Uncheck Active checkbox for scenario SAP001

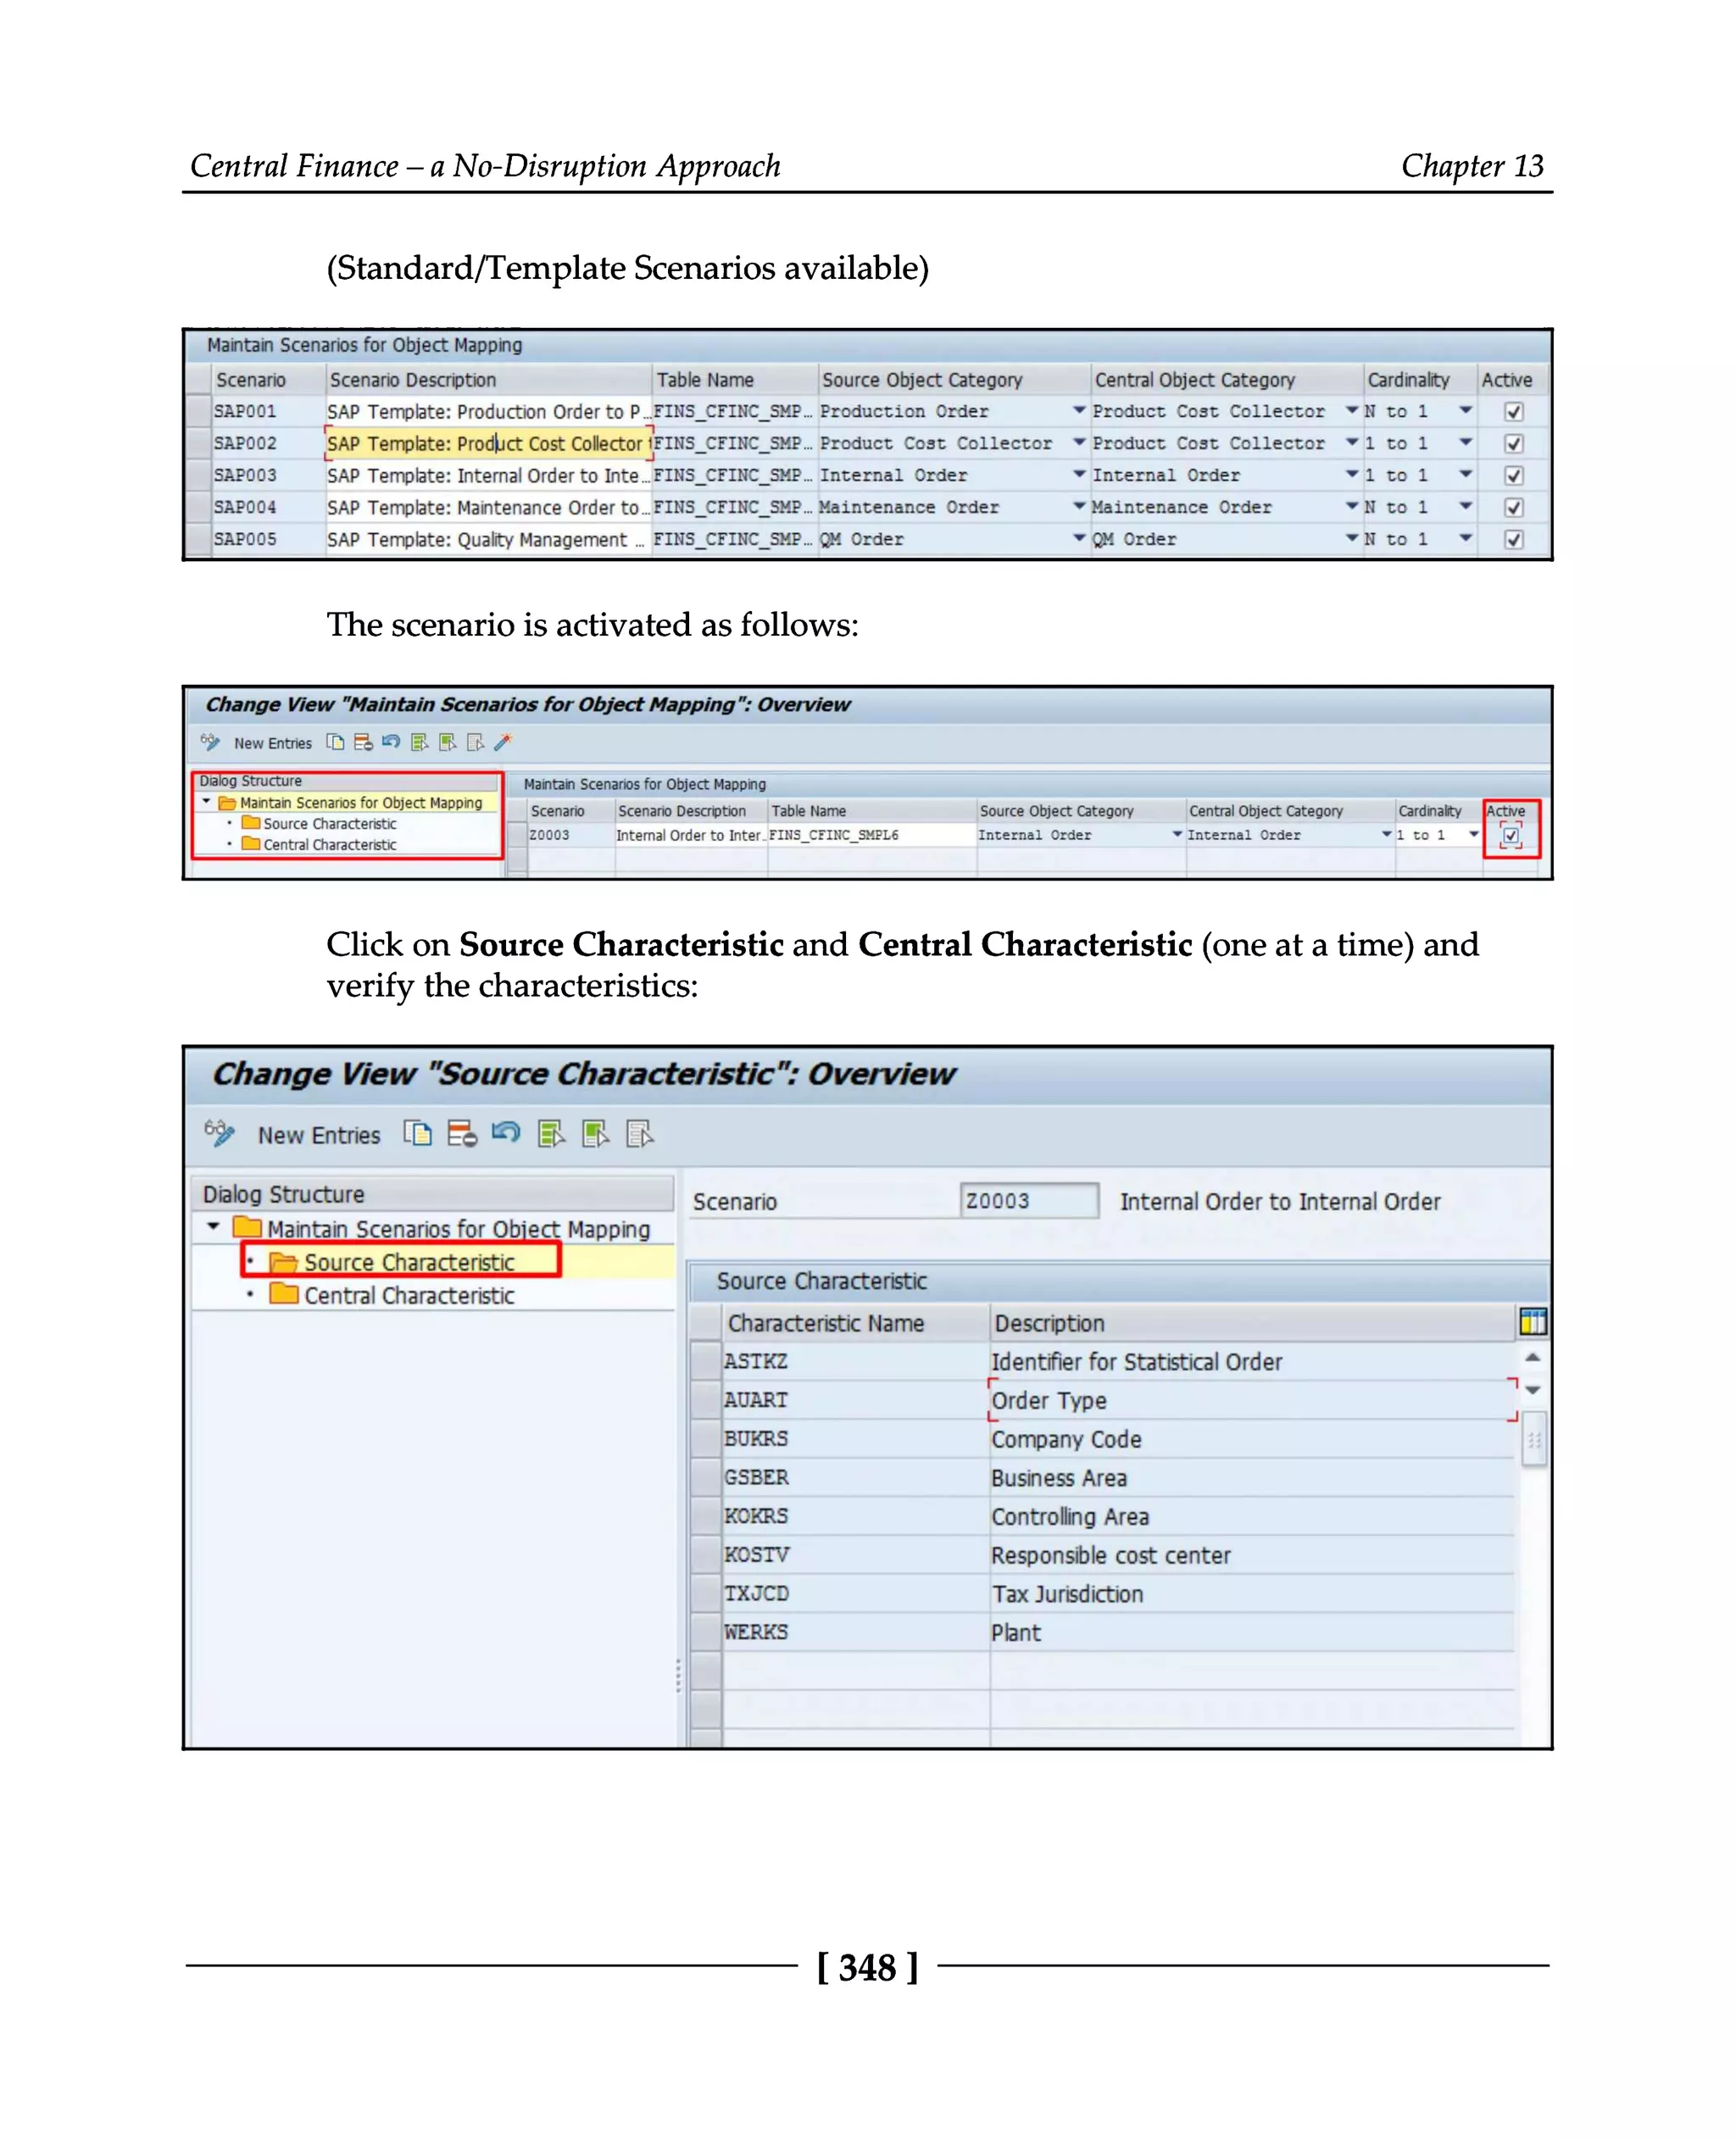[1514, 411]
